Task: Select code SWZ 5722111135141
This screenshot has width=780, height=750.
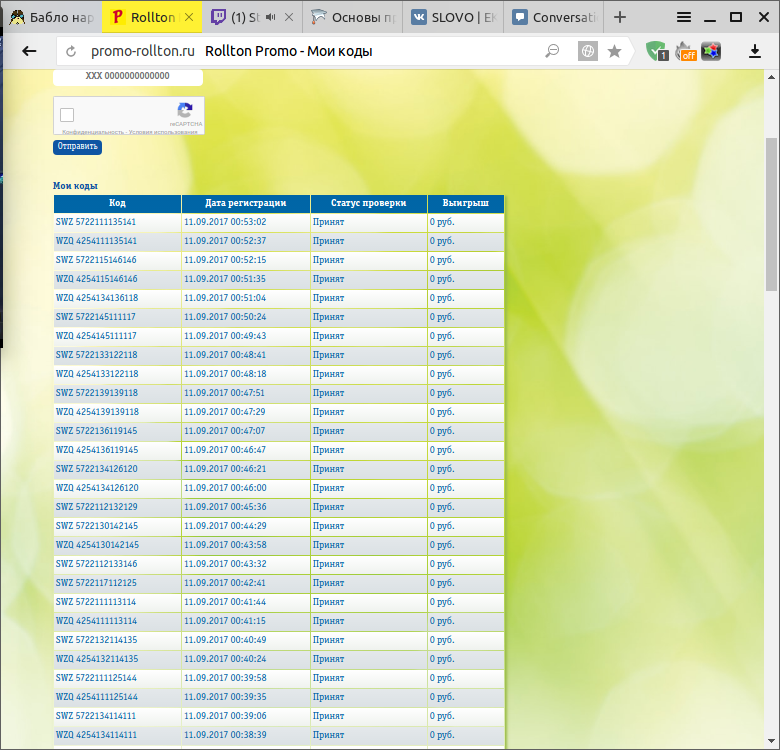Action: pos(96,222)
